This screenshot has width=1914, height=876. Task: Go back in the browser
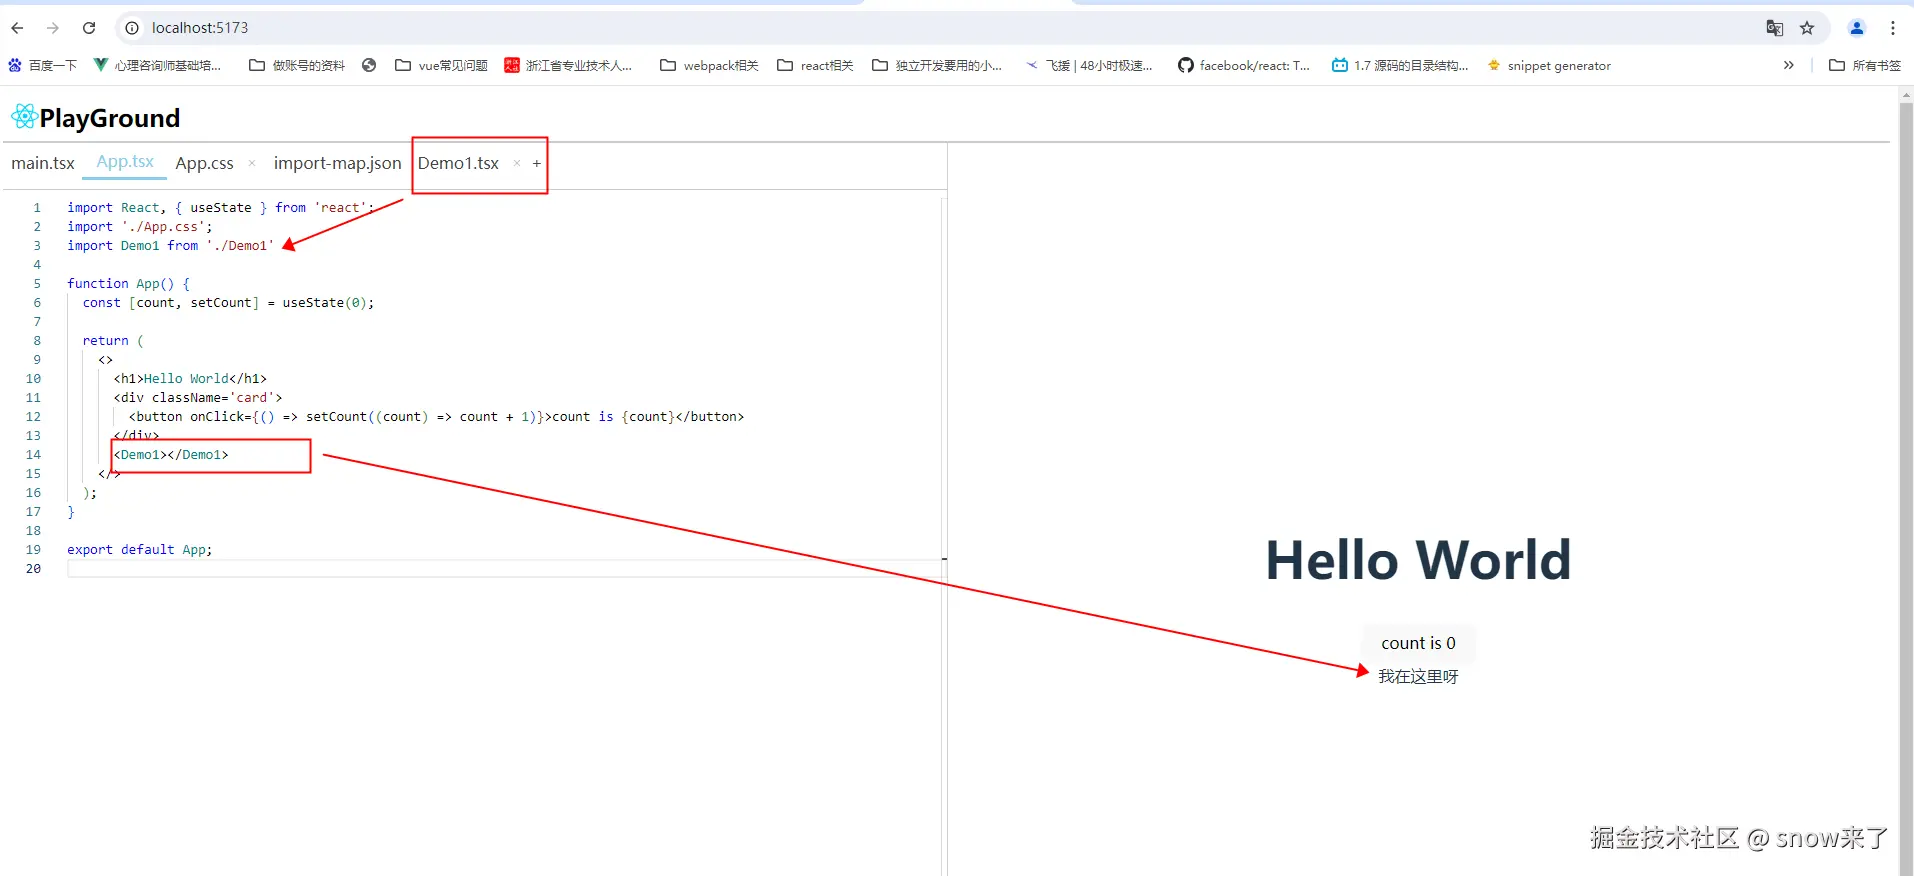17,28
